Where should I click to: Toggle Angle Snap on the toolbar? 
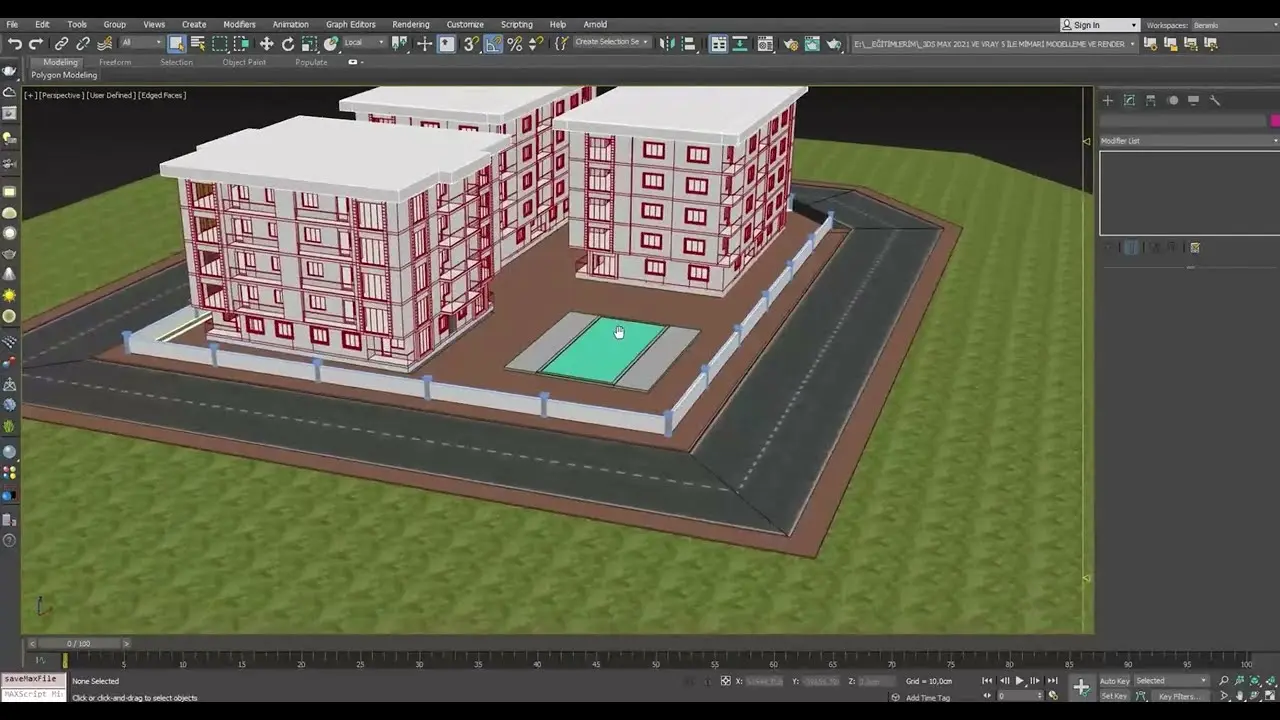[493, 44]
